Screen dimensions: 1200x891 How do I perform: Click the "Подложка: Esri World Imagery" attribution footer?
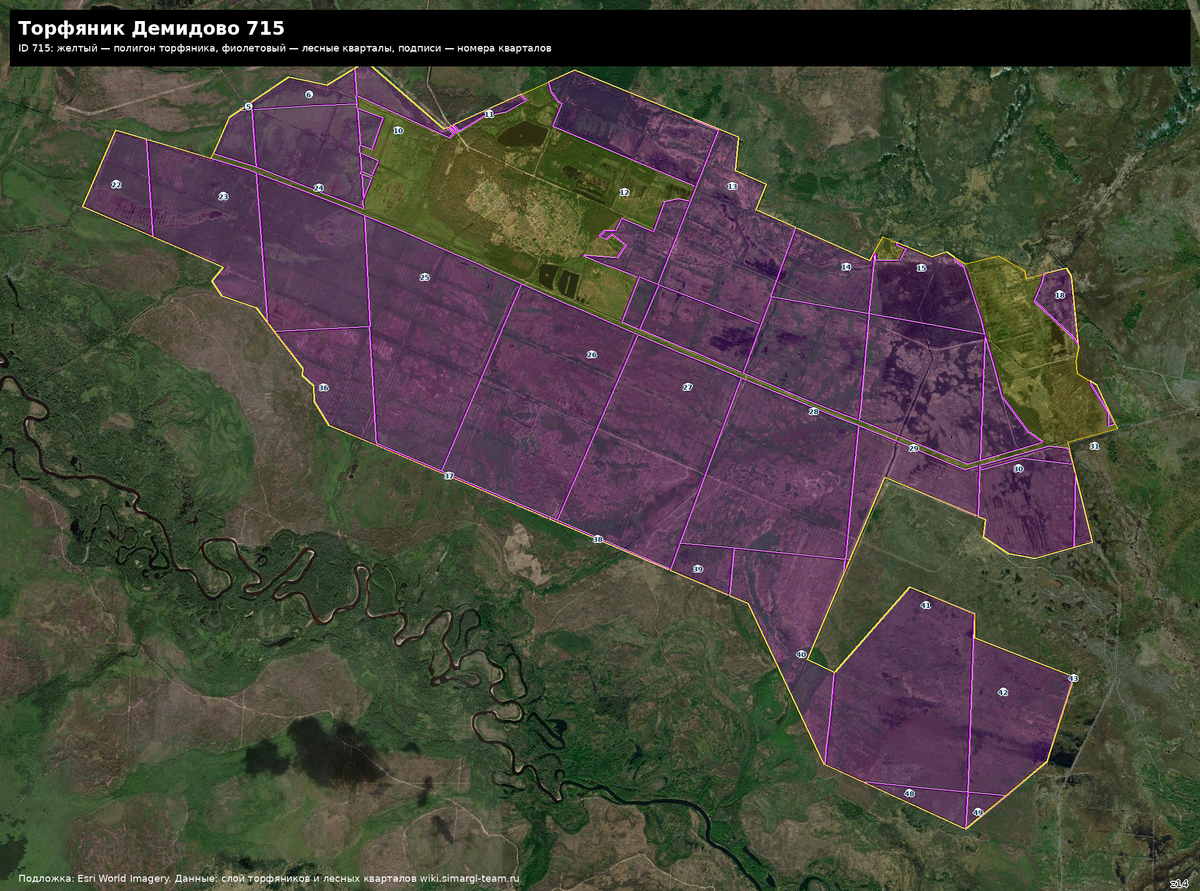tap(269, 877)
